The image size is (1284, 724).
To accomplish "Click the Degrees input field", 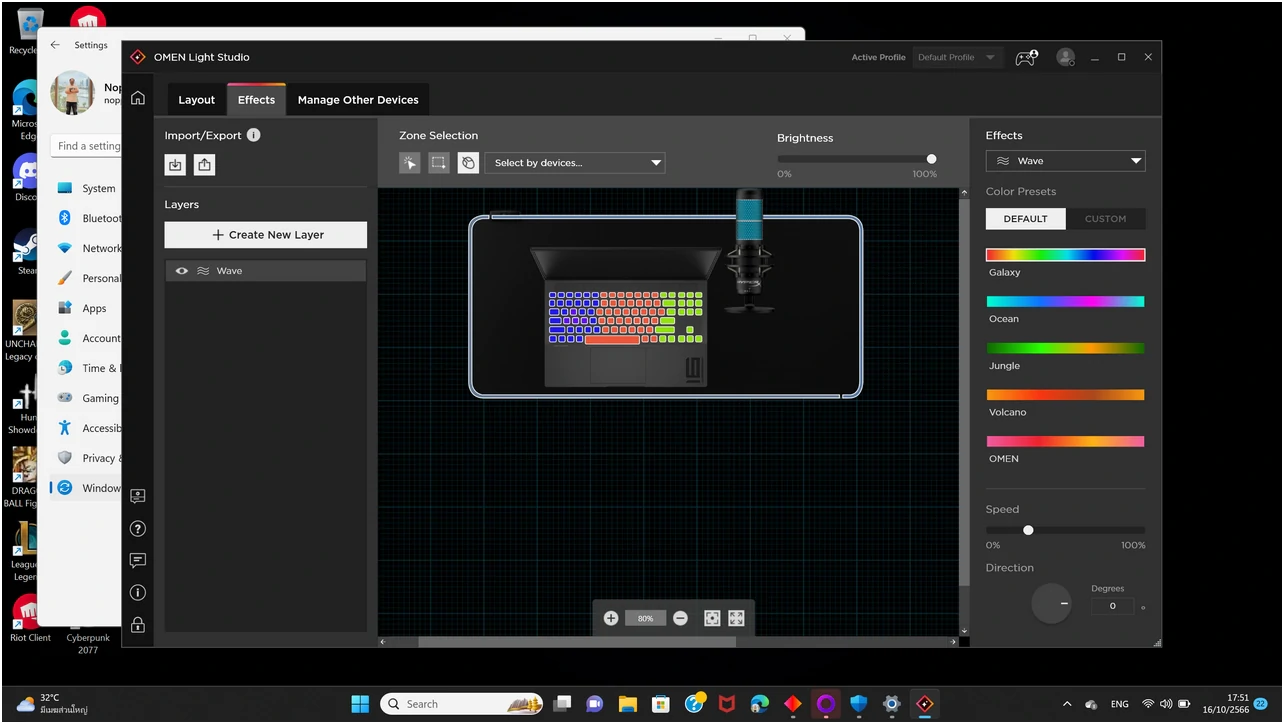I will (1112, 606).
